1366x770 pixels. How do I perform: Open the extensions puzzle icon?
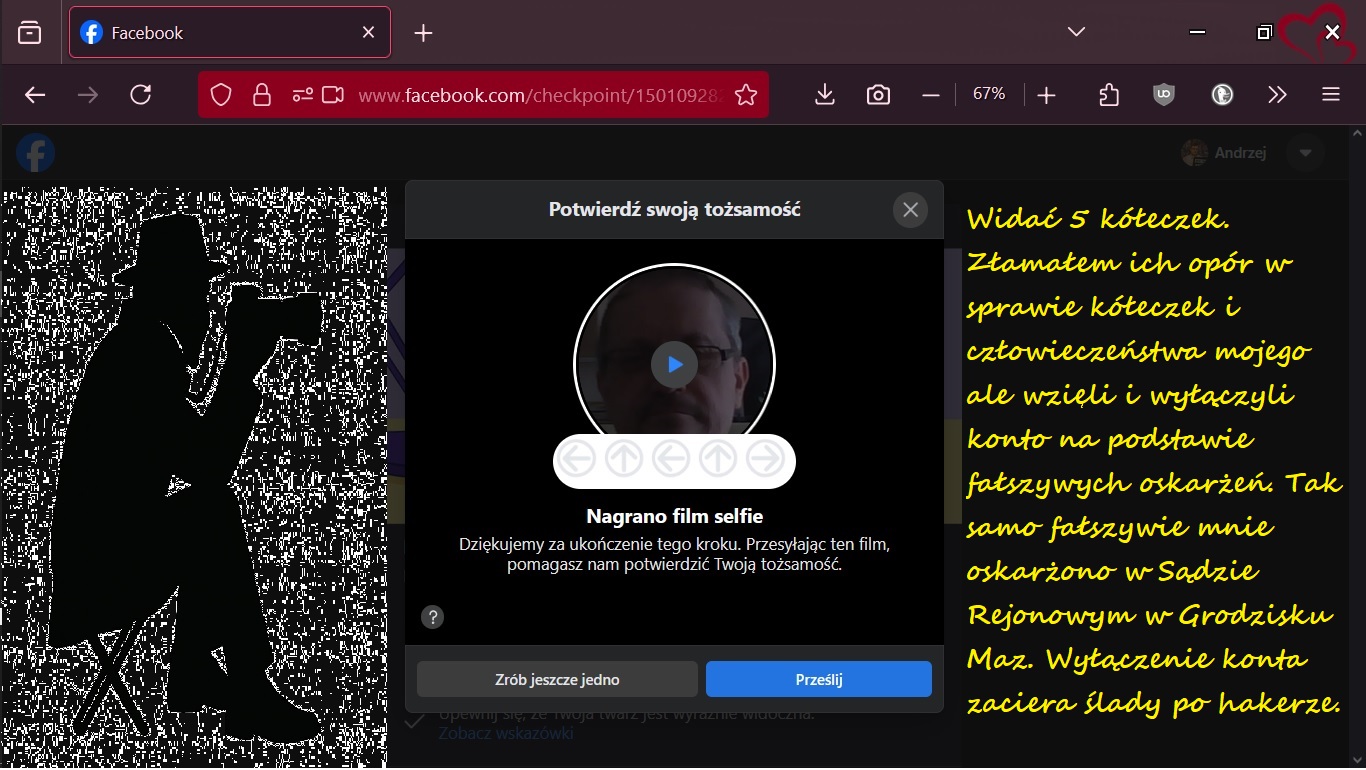coord(1109,95)
